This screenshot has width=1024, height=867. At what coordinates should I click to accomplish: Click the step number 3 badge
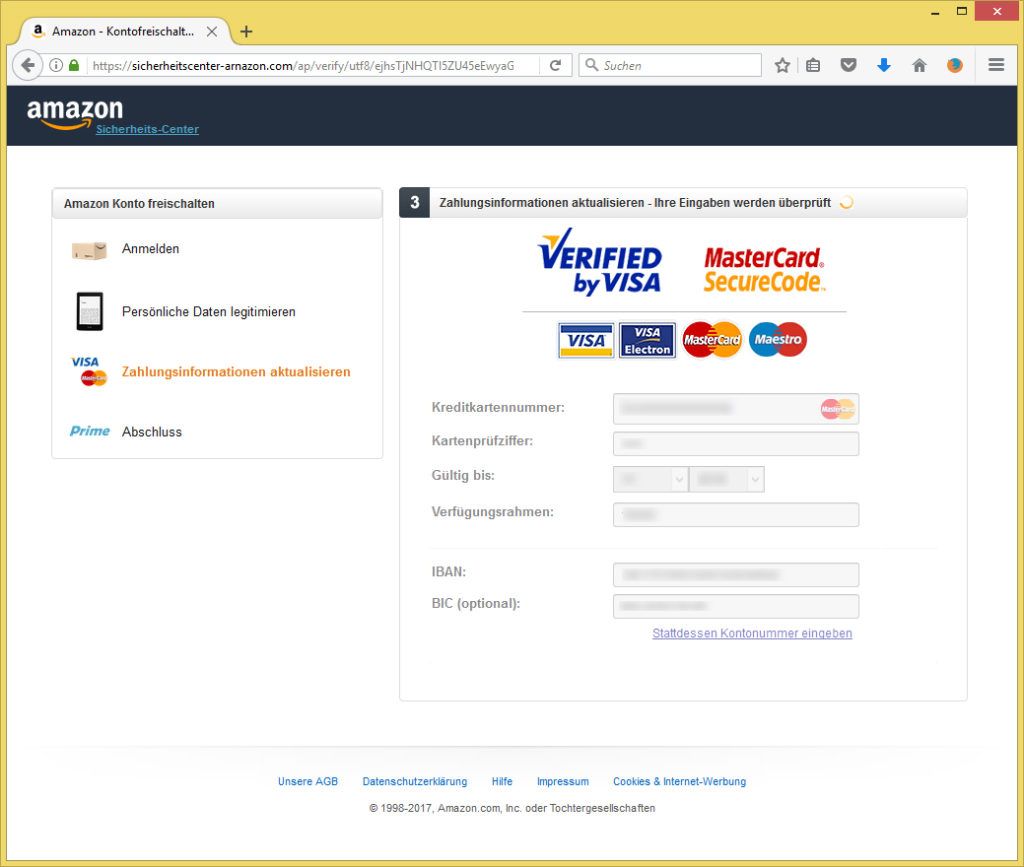click(x=414, y=202)
